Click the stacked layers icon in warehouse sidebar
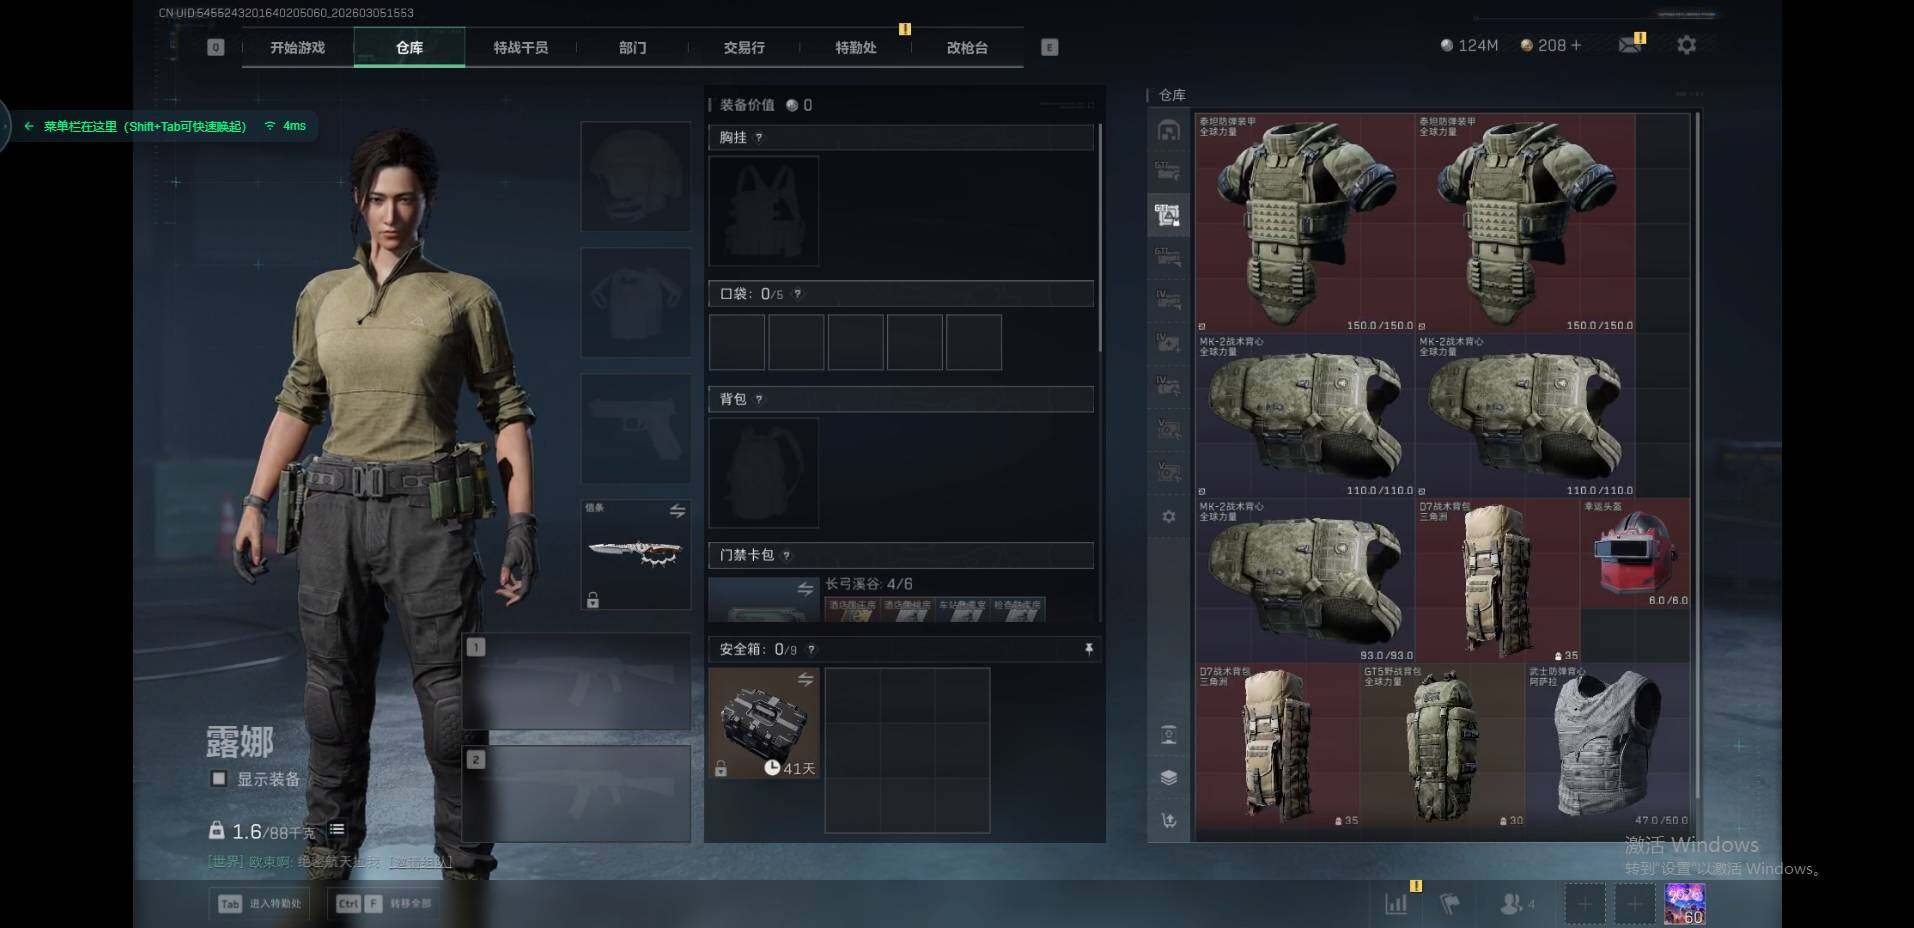The width and height of the screenshot is (1914, 928). [x=1168, y=777]
